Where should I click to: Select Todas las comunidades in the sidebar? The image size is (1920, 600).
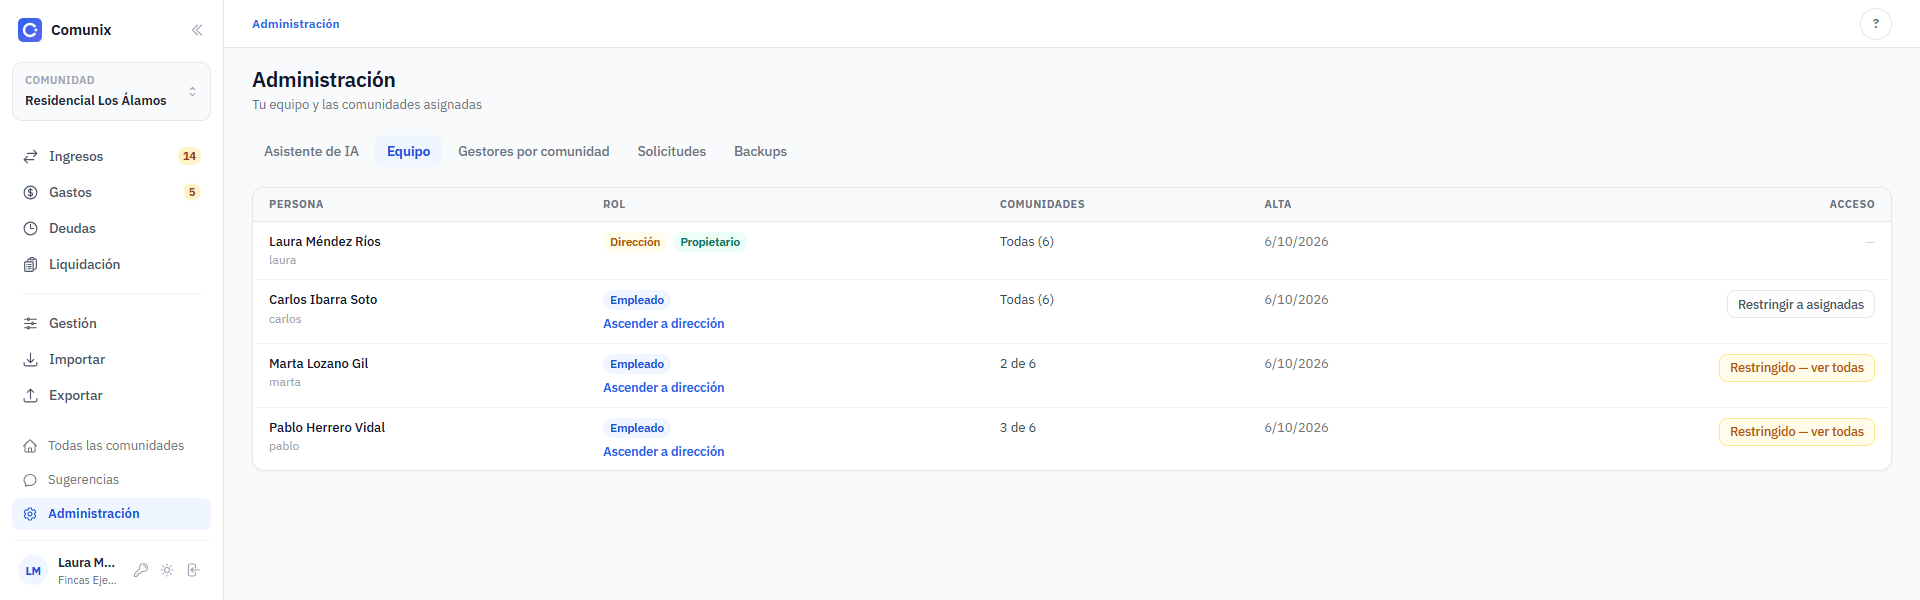coord(111,446)
